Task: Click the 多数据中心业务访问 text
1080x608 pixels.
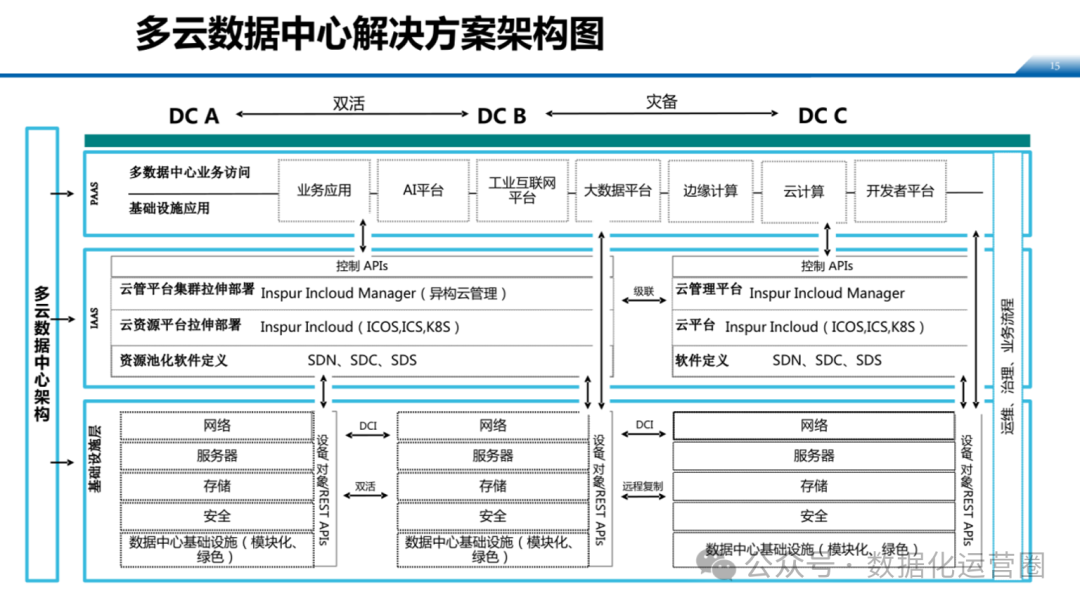Action: [189, 172]
